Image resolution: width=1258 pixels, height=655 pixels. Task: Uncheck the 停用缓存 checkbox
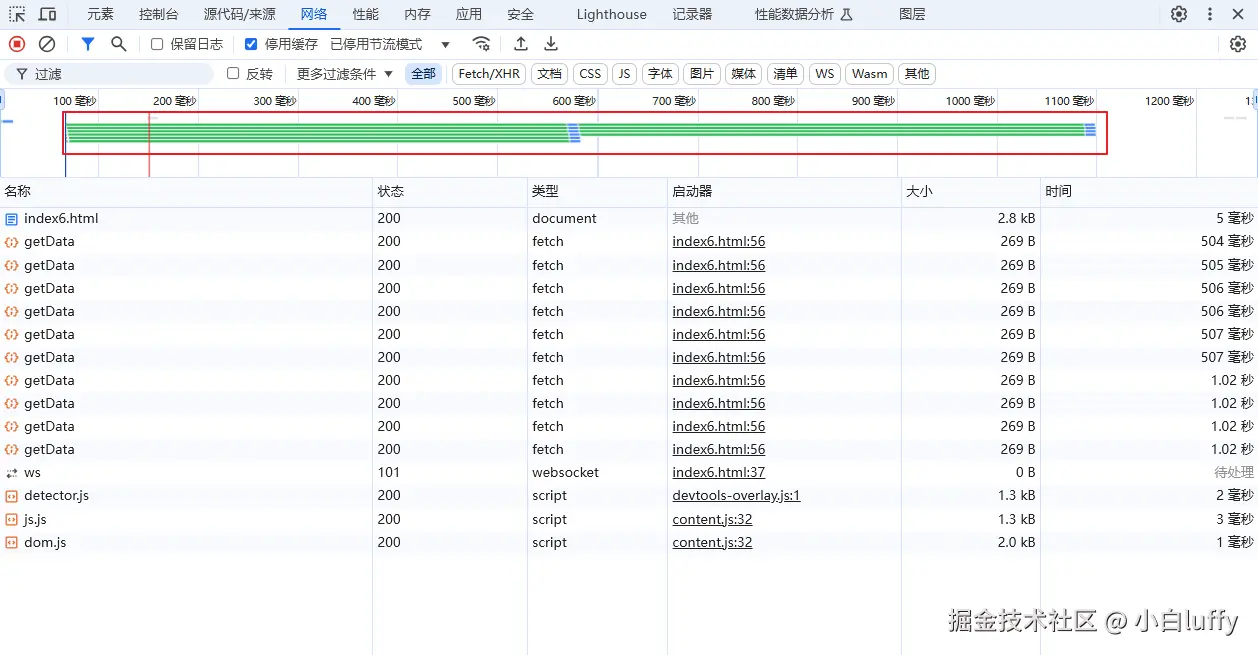click(251, 44)
